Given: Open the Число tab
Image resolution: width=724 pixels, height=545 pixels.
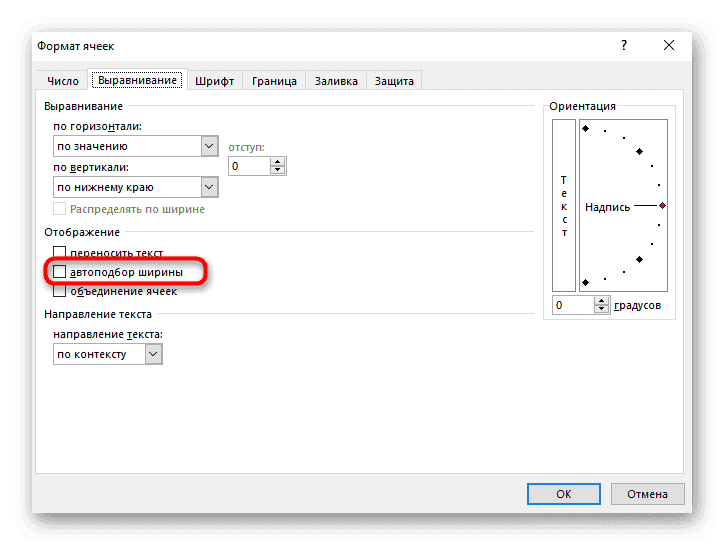Looking at the screenshot, I should click(62, 81).
